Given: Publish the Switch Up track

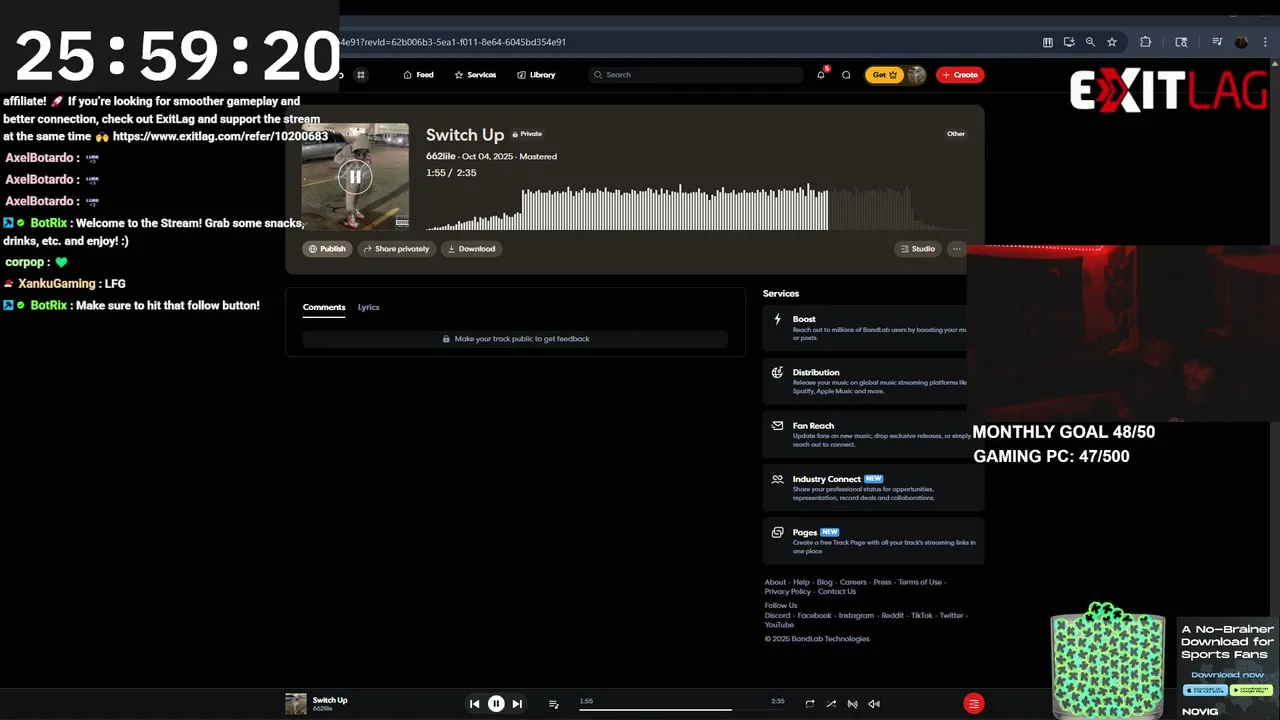Looking at the screenshot, I should click(327, 249).
